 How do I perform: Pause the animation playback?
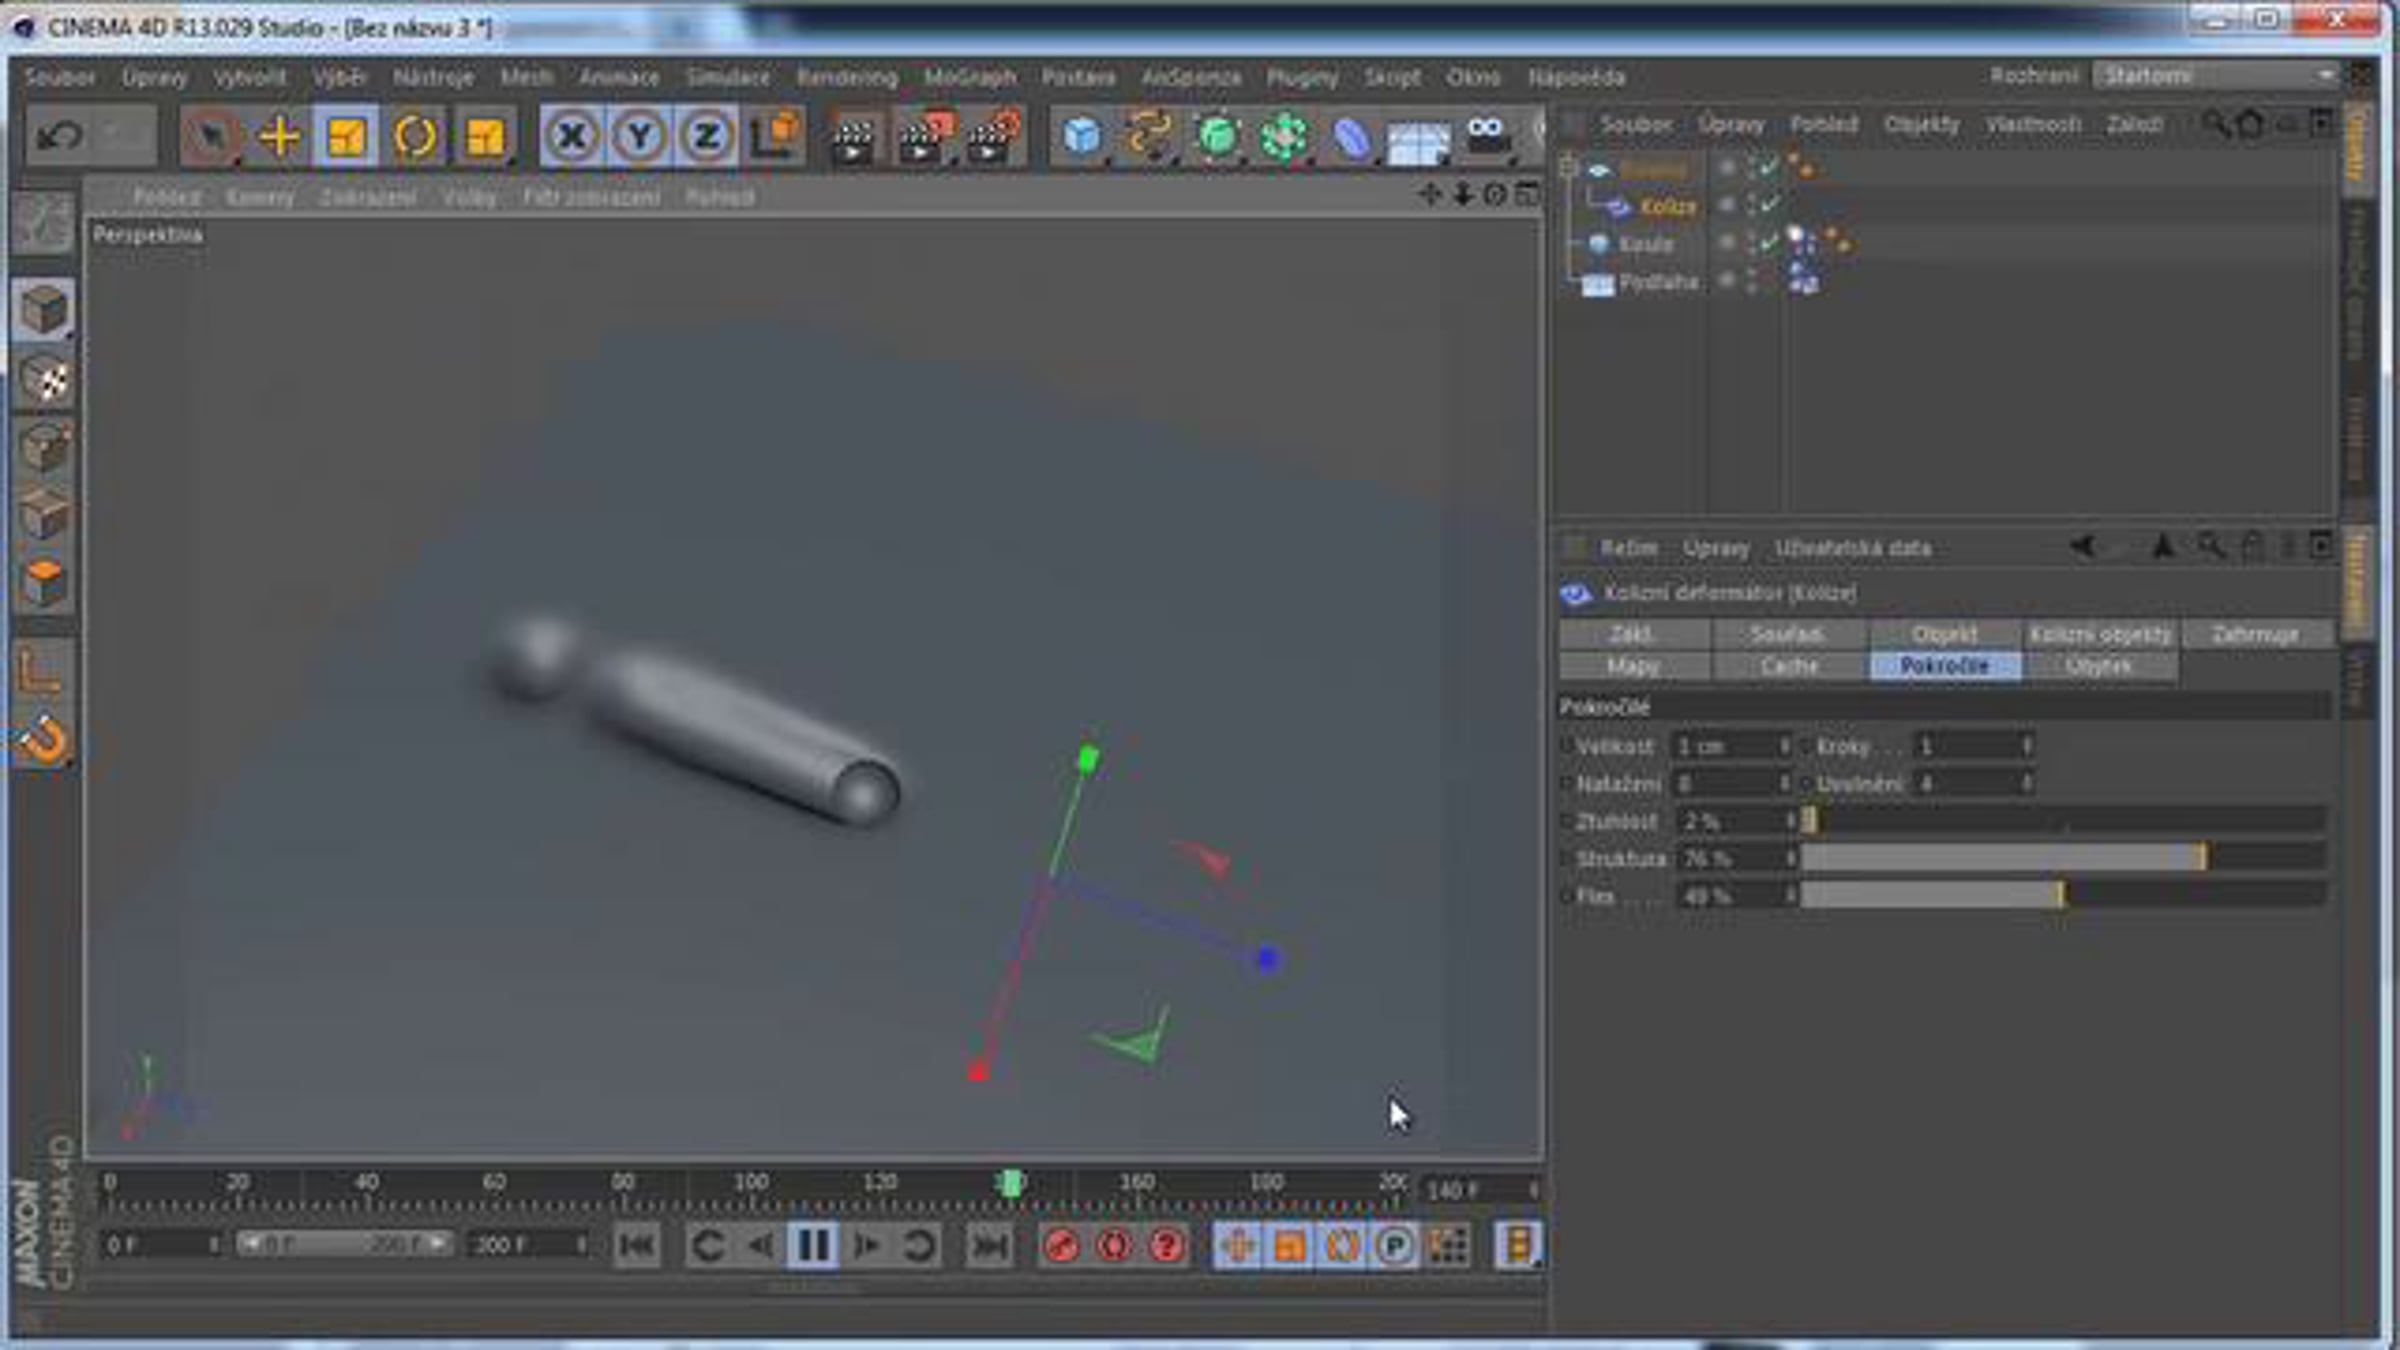click(x=813, y=1245)
